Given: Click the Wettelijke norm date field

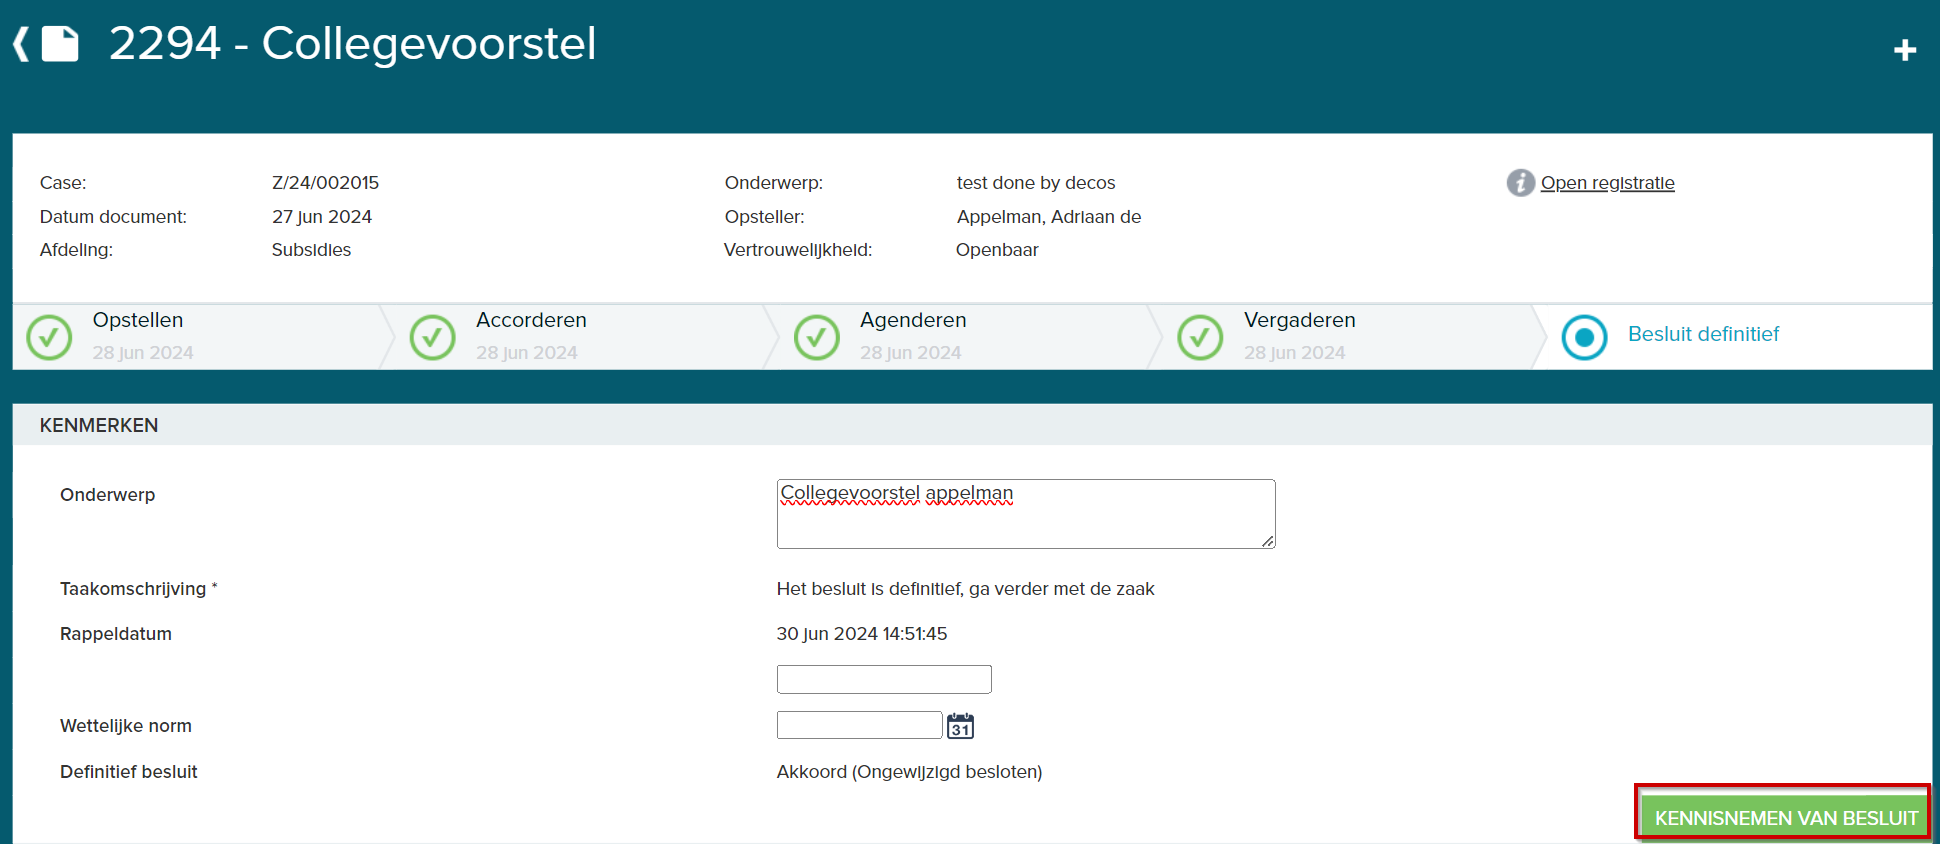Looking at the screenshot, I should click(x=859, y=725).
